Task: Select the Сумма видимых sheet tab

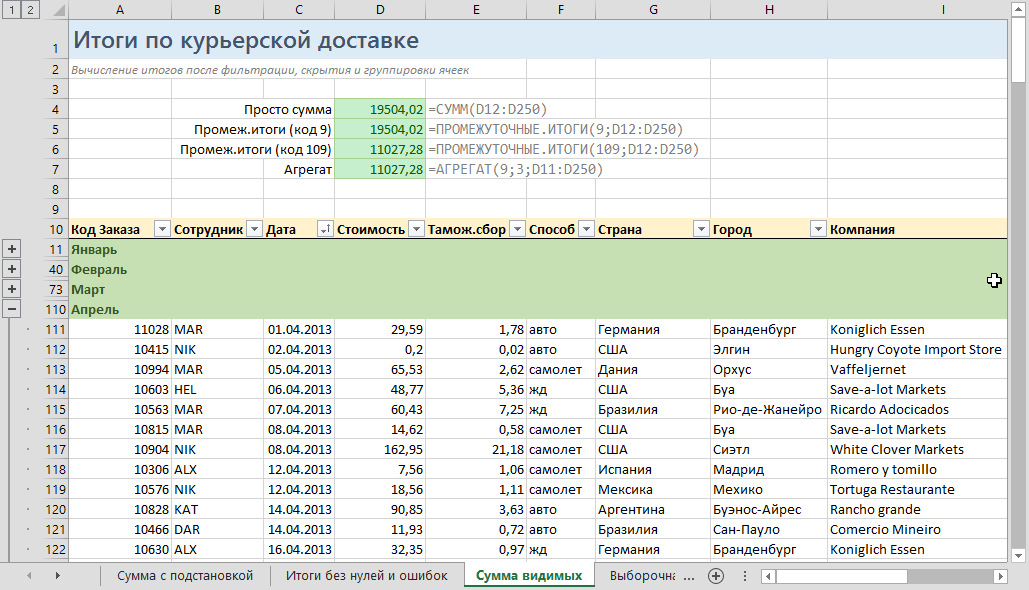Action: 529,576
